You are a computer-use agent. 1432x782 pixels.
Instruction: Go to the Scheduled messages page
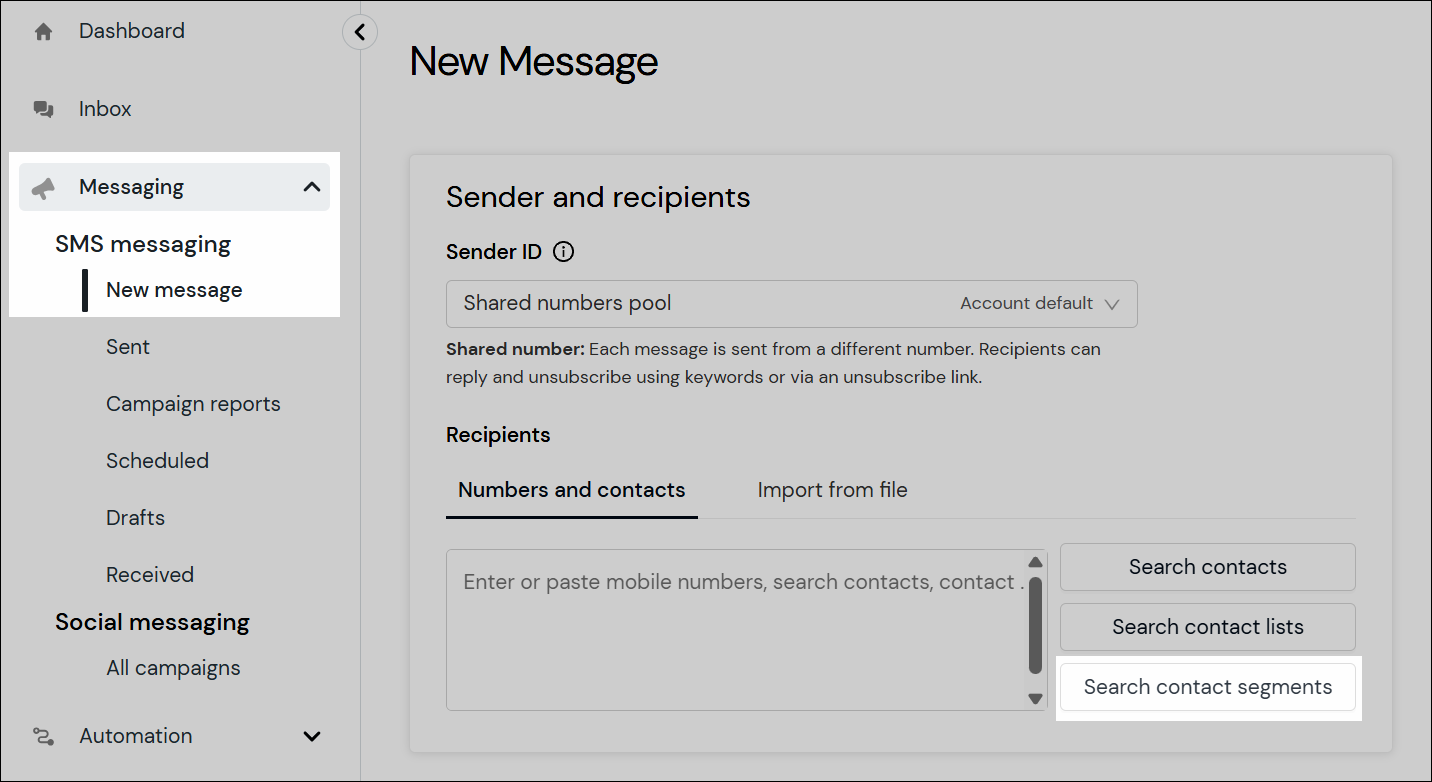tap(157, 460)
